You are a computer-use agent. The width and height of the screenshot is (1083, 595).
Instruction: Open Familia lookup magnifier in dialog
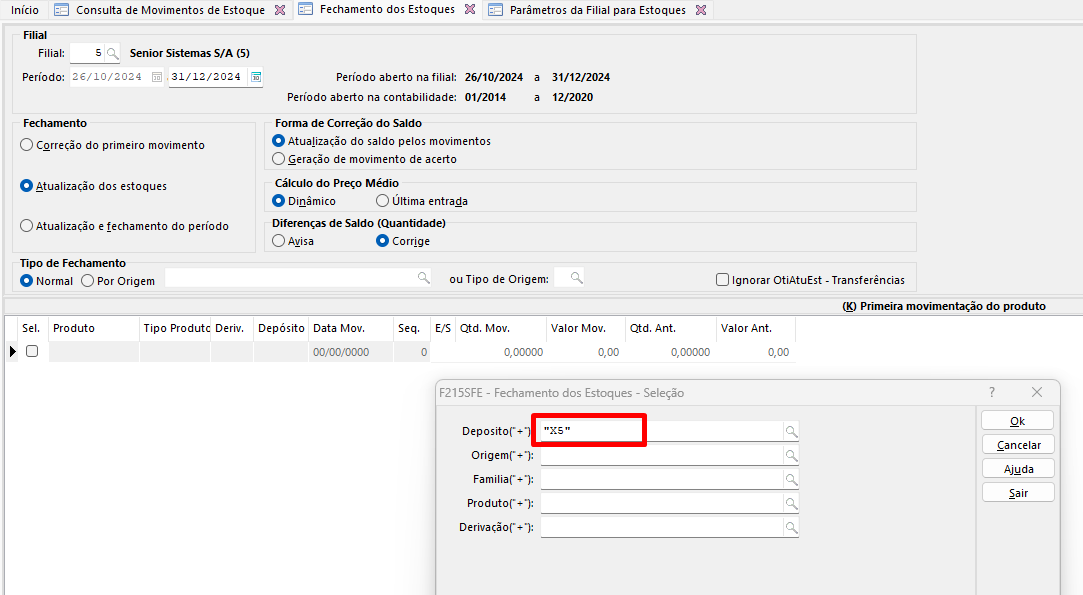(x=792, y=480)
